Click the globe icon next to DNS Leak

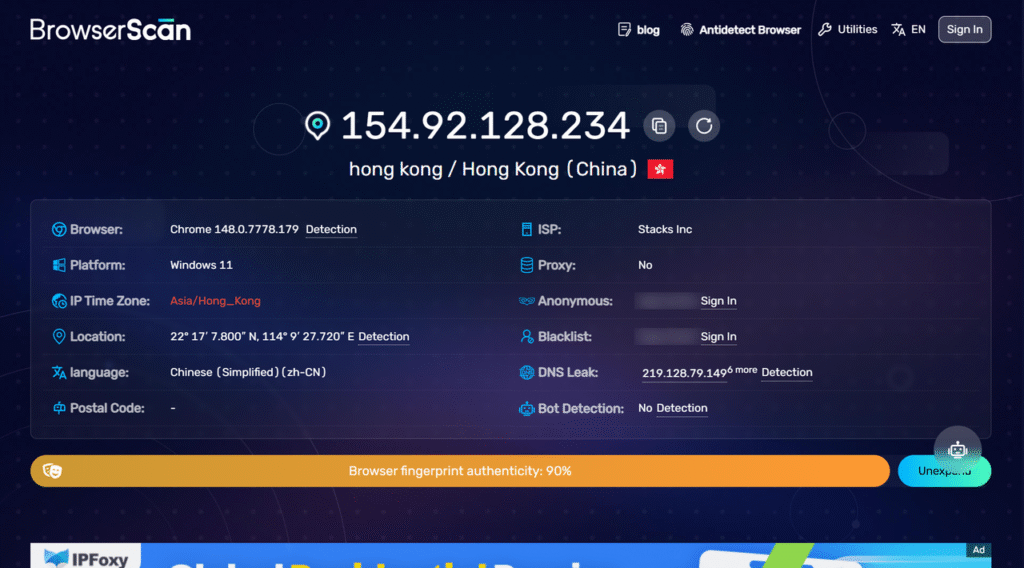coord(526,372)
